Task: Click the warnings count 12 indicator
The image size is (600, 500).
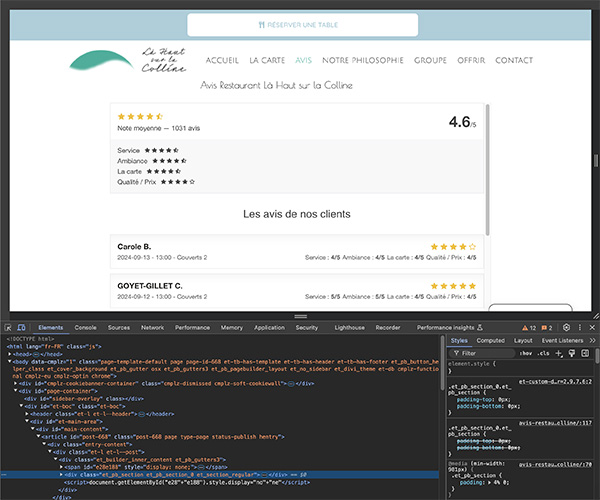Action: tap(529, 328)
